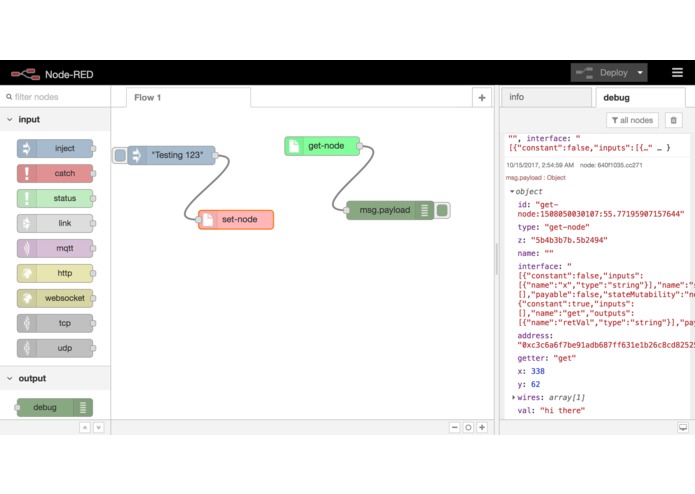This screenshot has width=695, height=494.
Task: Toggle the msg.payload debug node output
Action: point(442,210)
